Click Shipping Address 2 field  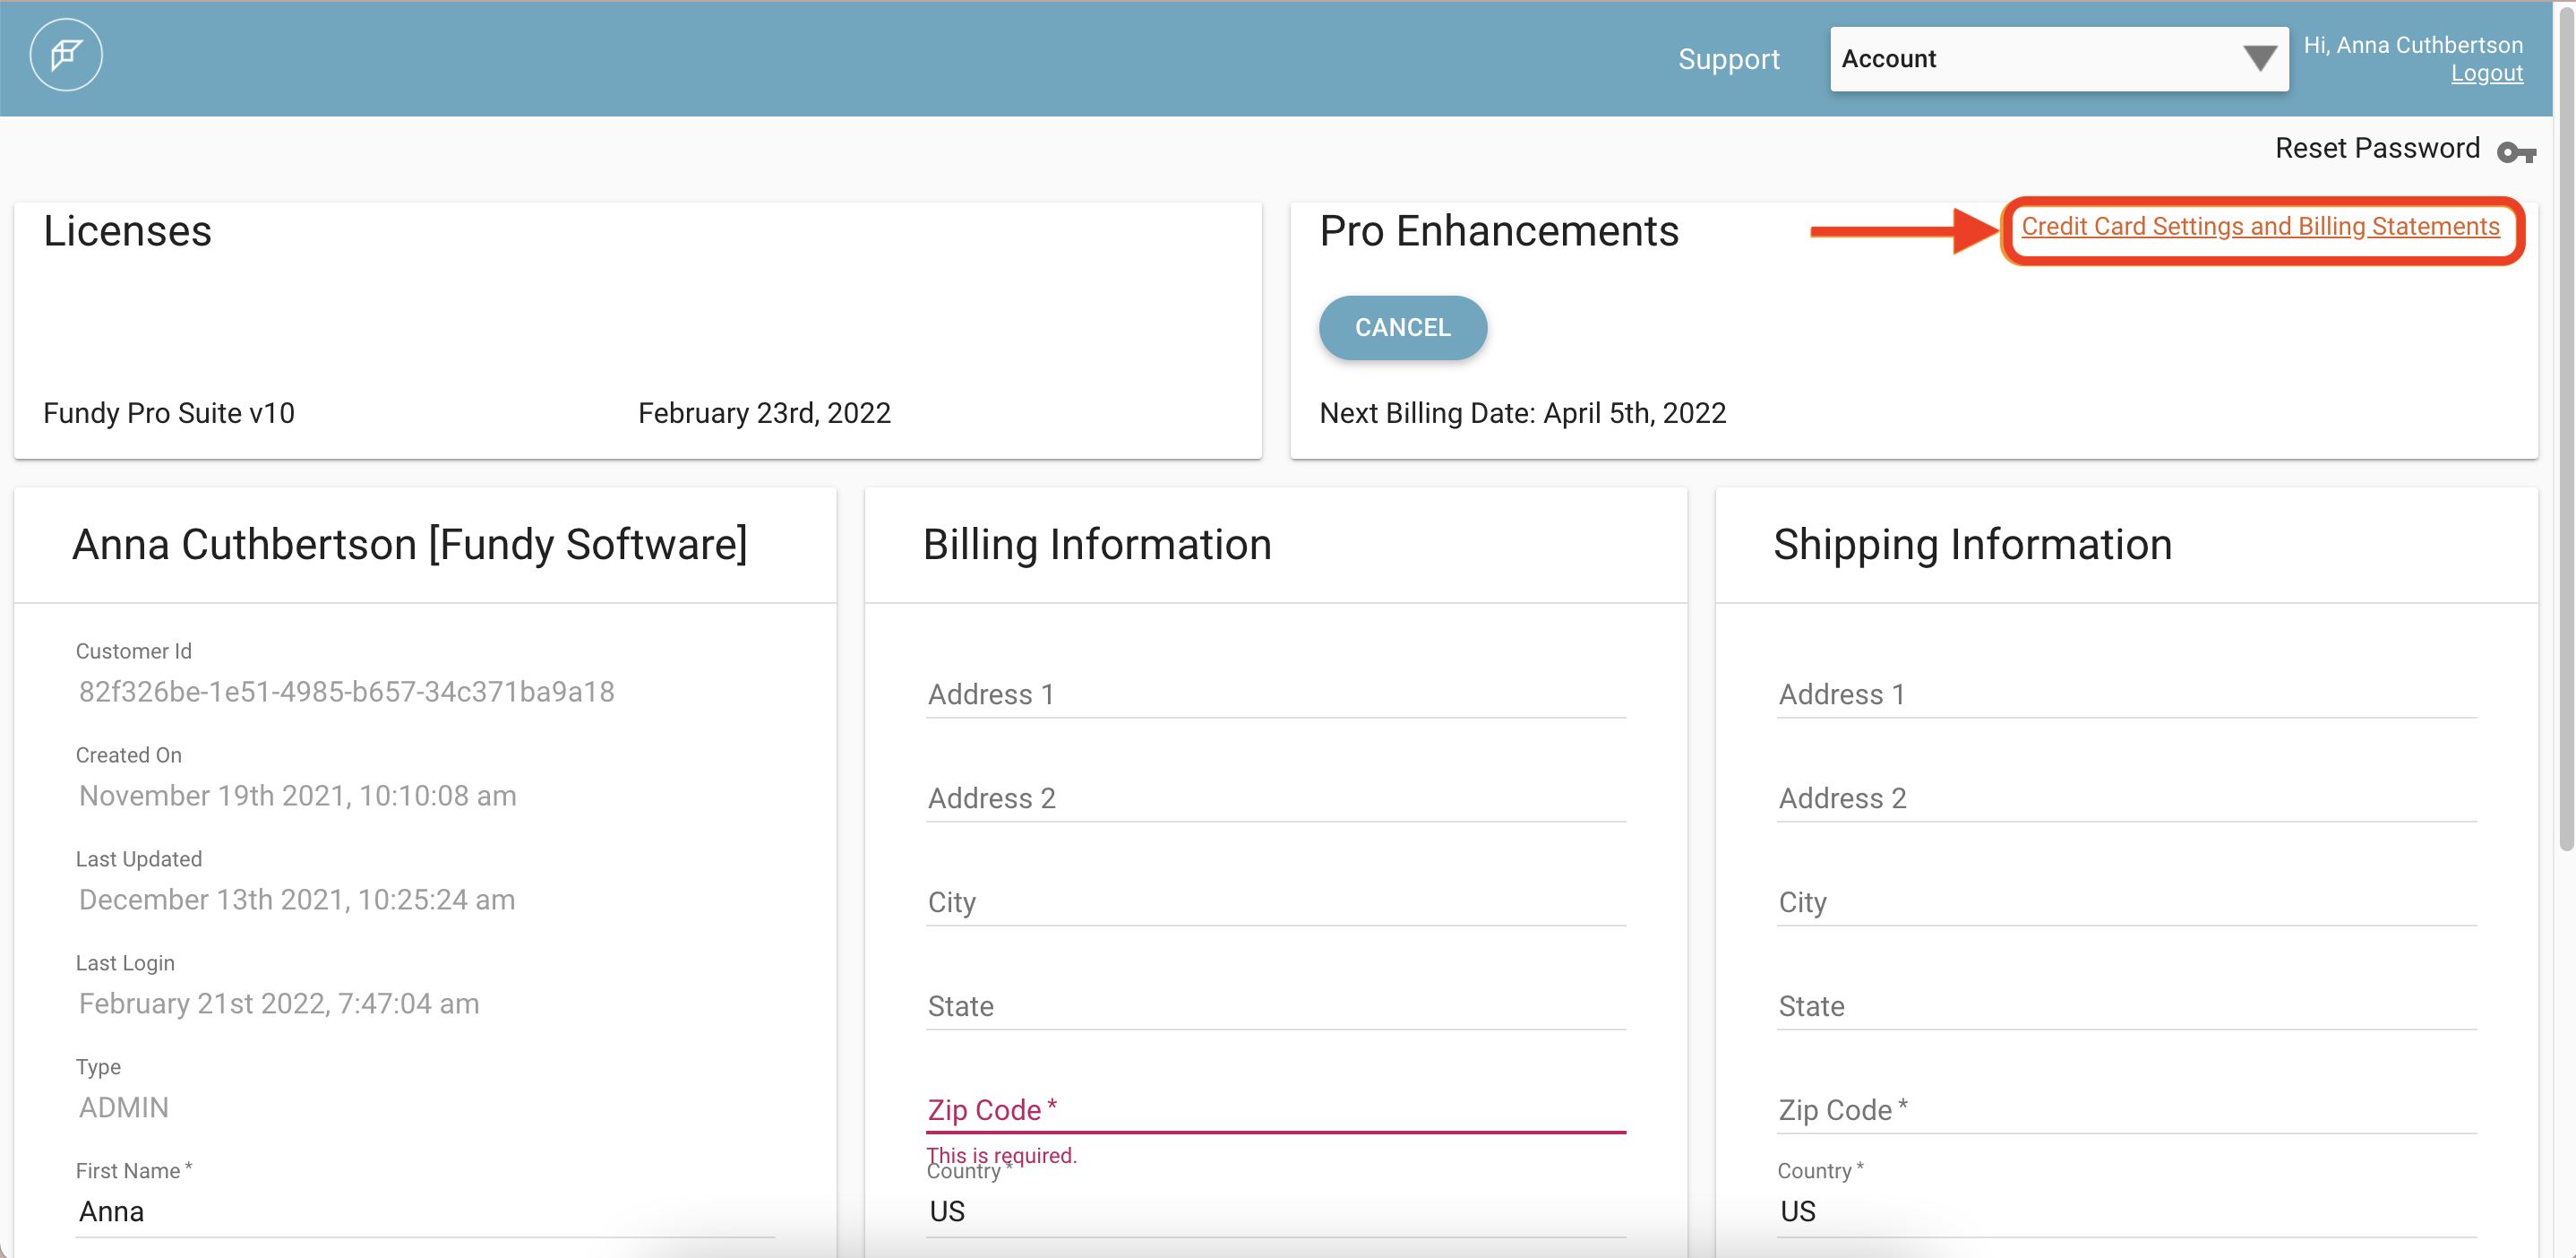click(x=2126, y=798)
